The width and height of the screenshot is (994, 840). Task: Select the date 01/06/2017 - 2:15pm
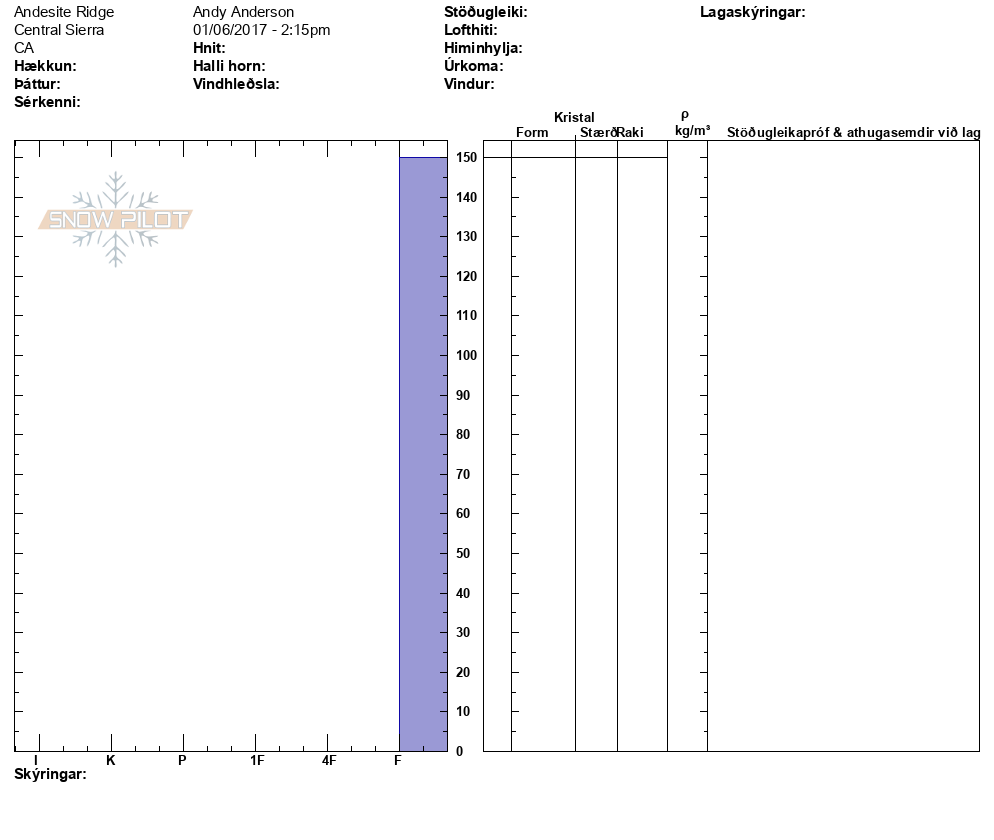261,30
